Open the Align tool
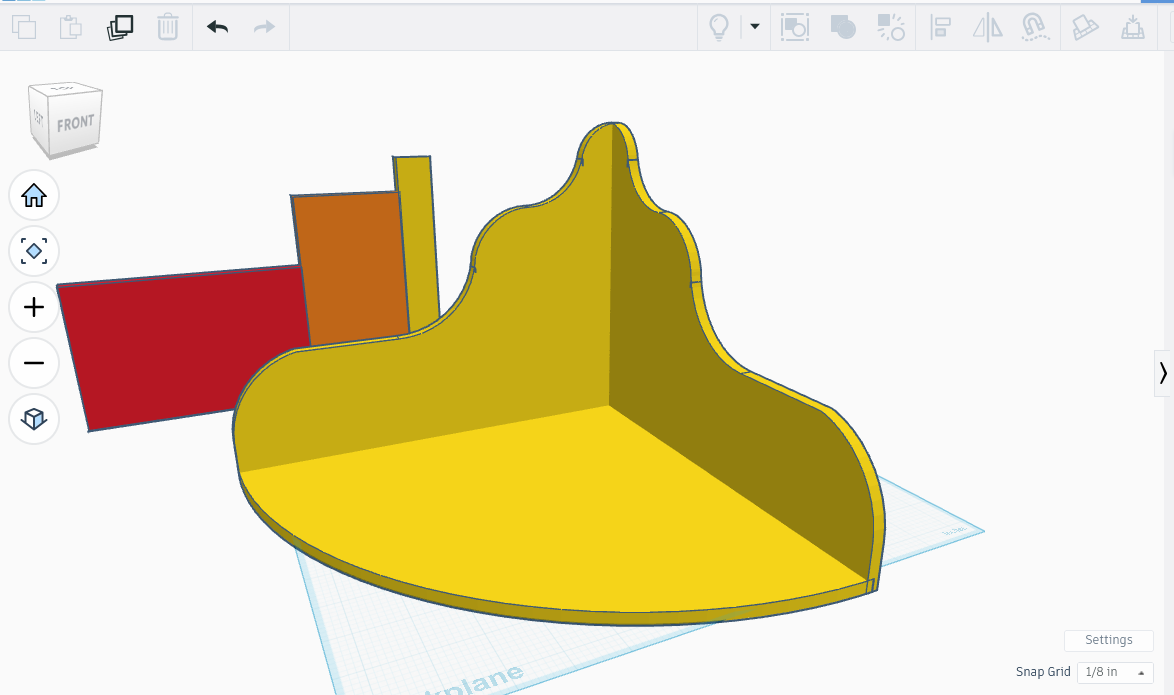1174x695 pixels. pos(940,27)
